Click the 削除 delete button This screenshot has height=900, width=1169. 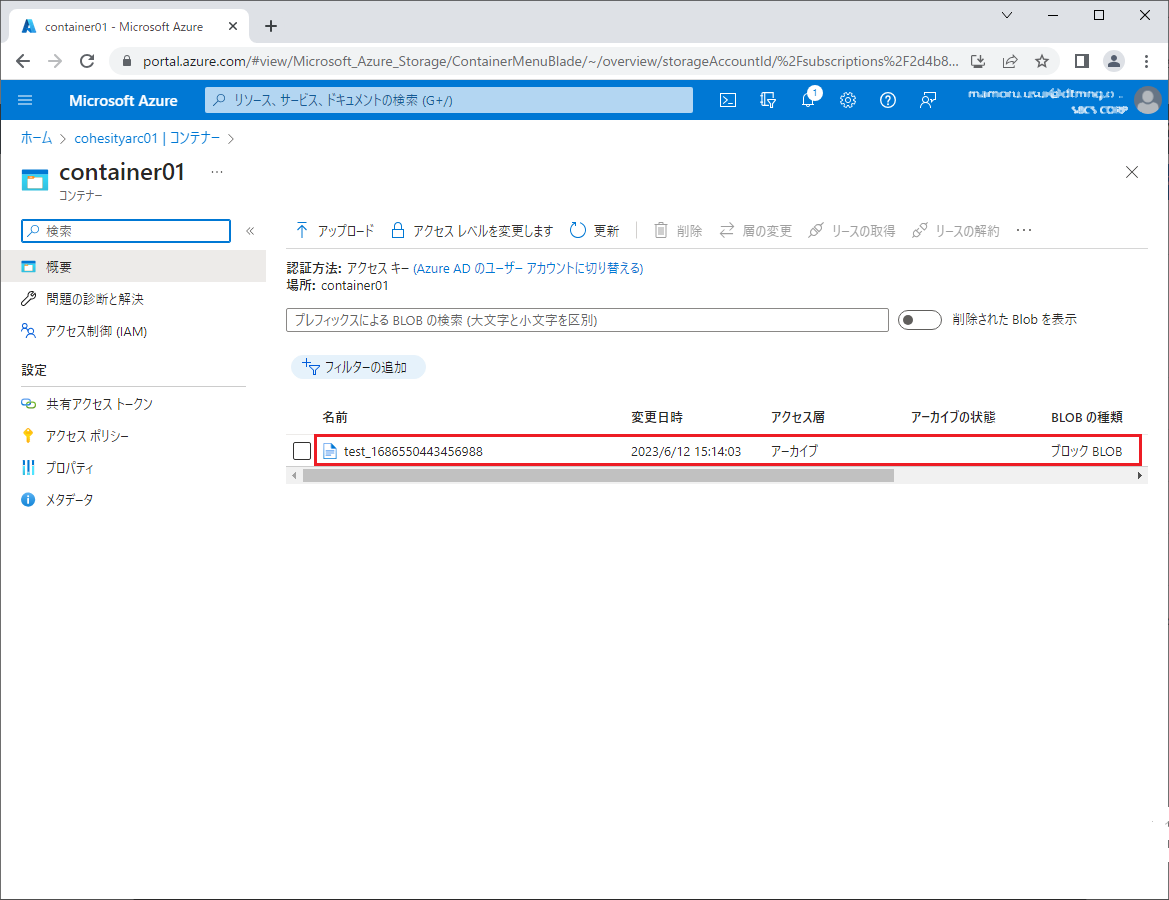[x=678, y=230]
